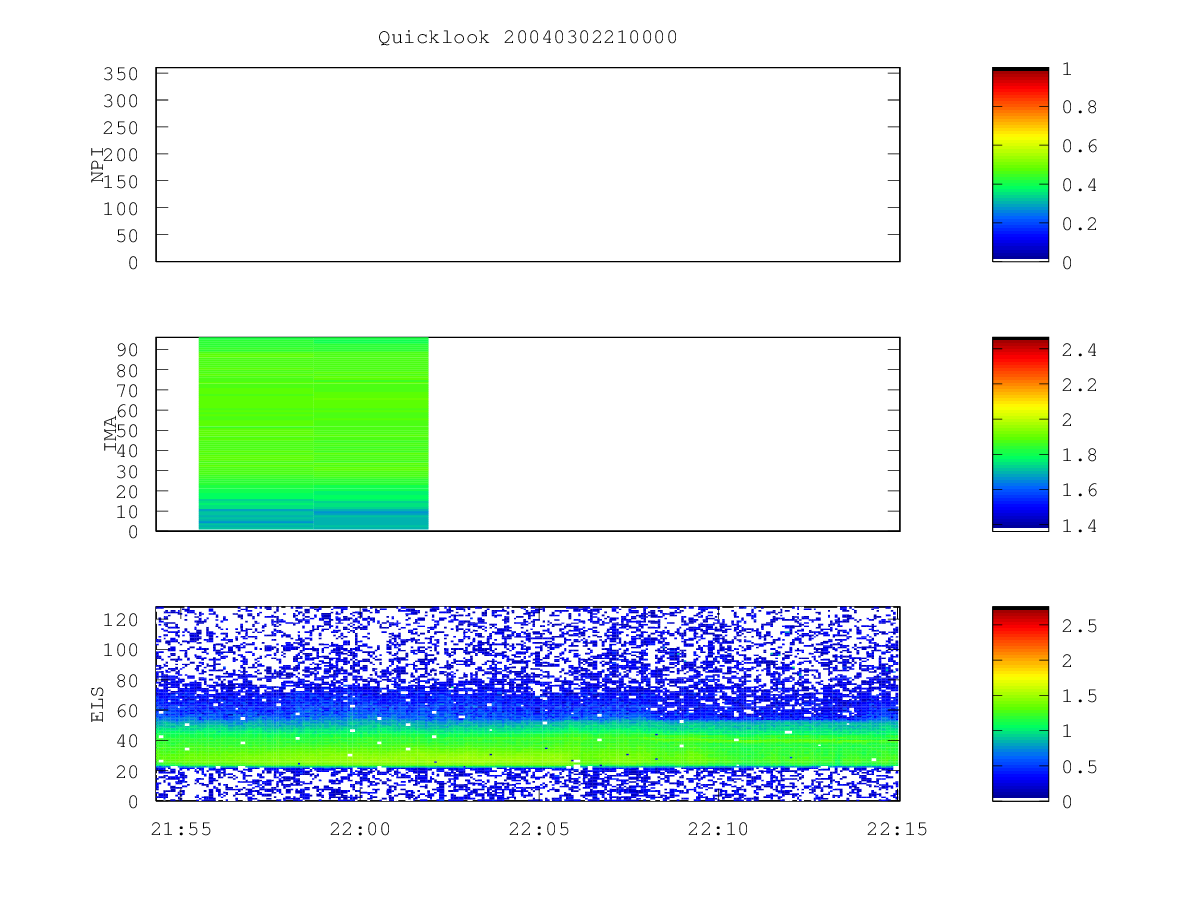Click the 22:10 time tick label
The image size is (1200, 900).
pyautogui.click(x=720, y=829)
